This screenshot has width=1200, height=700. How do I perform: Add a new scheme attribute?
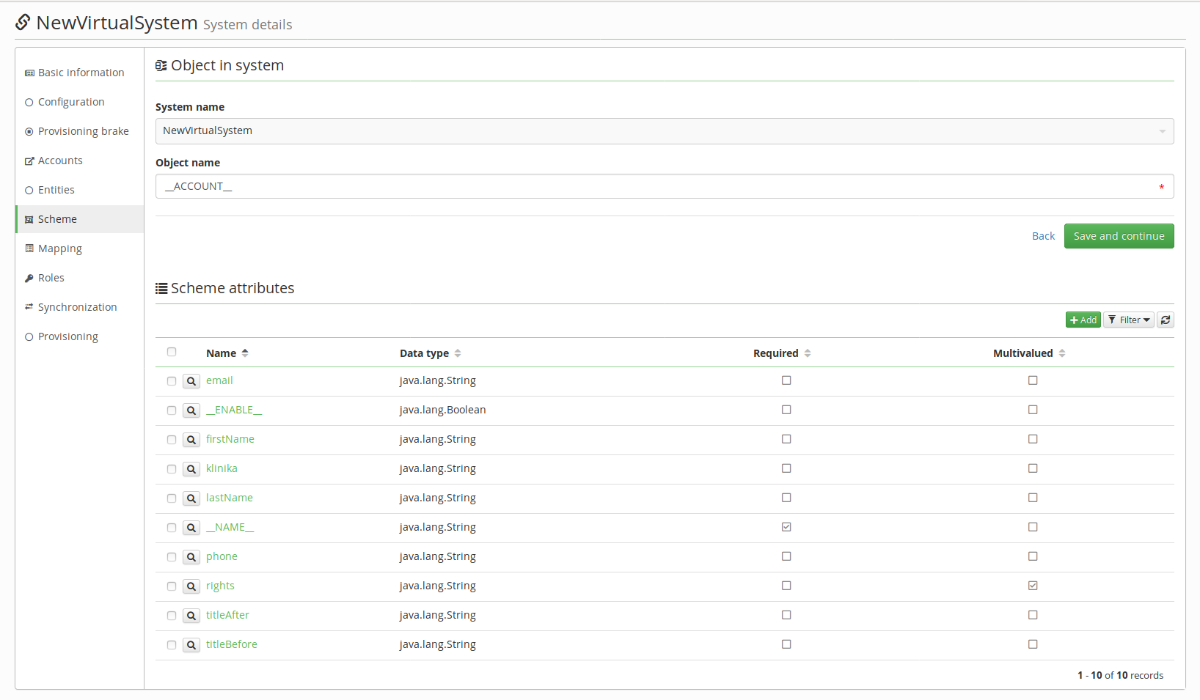tap(1083, 320)
